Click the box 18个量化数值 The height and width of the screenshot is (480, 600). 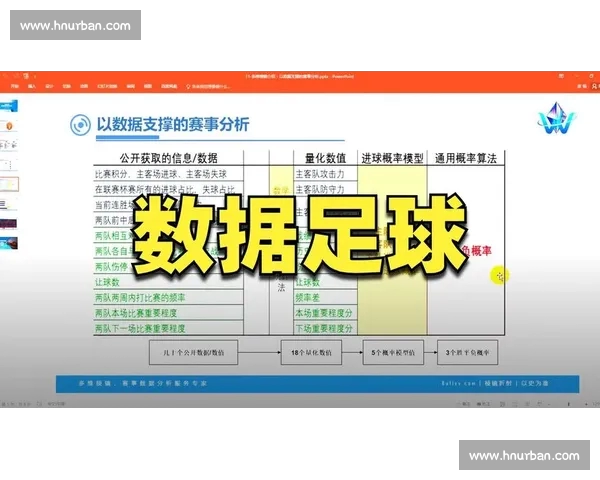[x=311, y=353]
